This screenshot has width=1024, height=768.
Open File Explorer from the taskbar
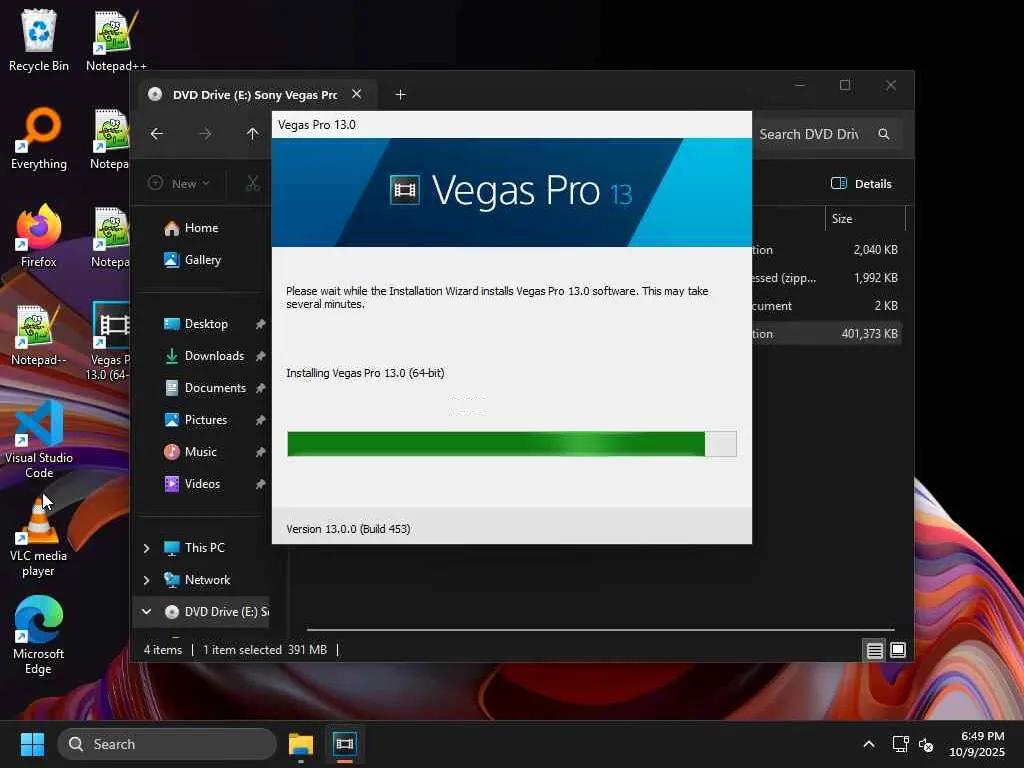click(x=301, y=744)
